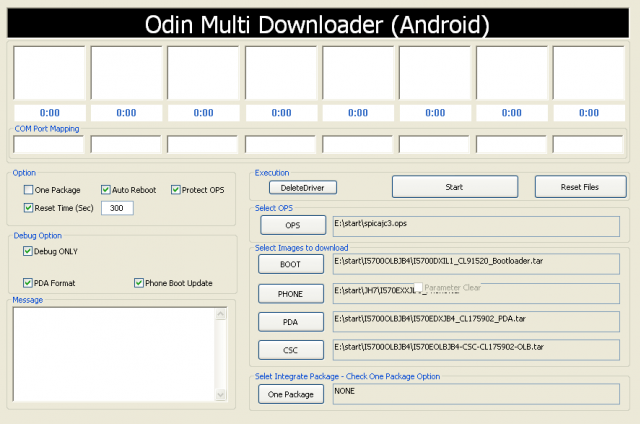The height and width of the screenshot is (424, 640).
Task: Click the OPS path field with spicajc3.ops
Action: point(476,226)
